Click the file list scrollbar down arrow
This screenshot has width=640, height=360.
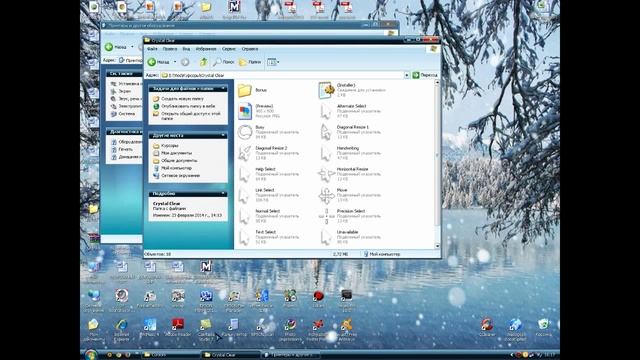[438, 246]
